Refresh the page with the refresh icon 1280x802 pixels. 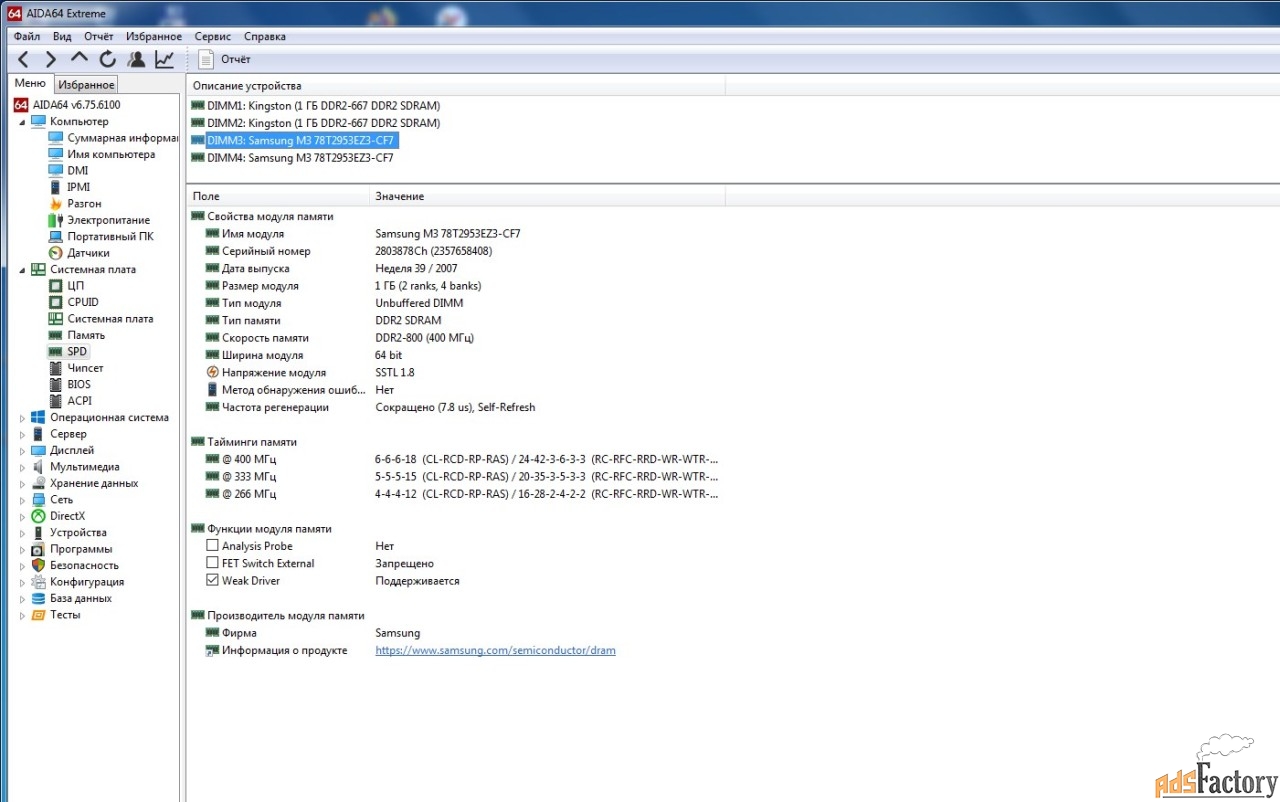[x=107, y=60]
